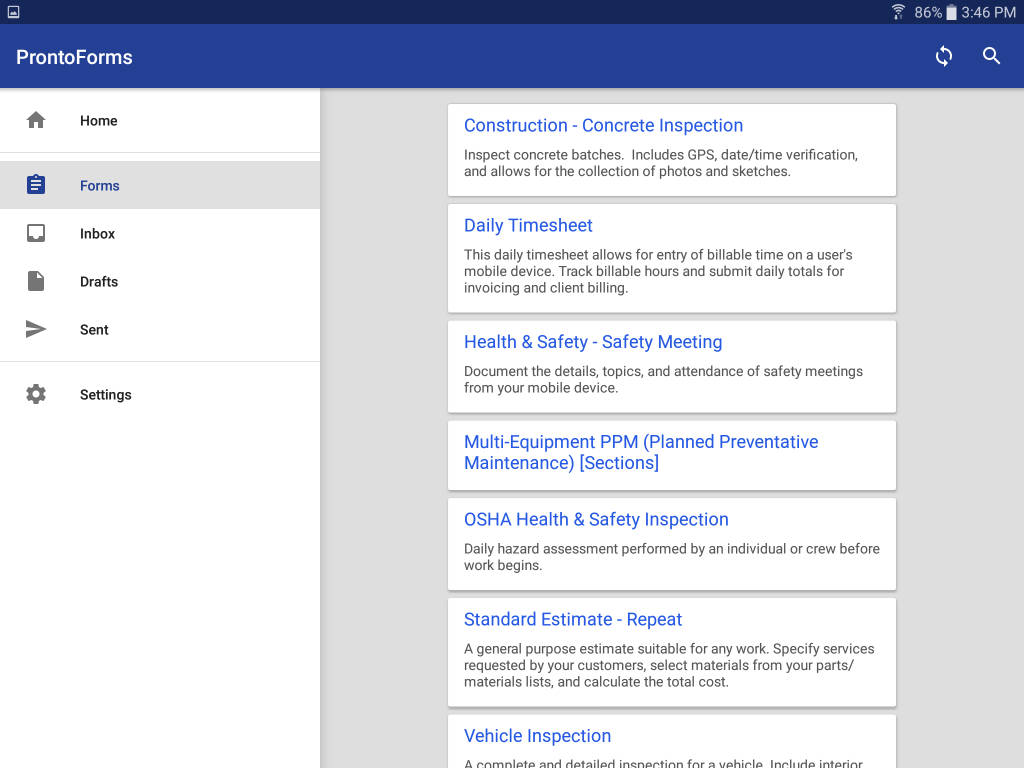Tap the Forms clipboard icon

pyautogui.click(x=36, y=185)
